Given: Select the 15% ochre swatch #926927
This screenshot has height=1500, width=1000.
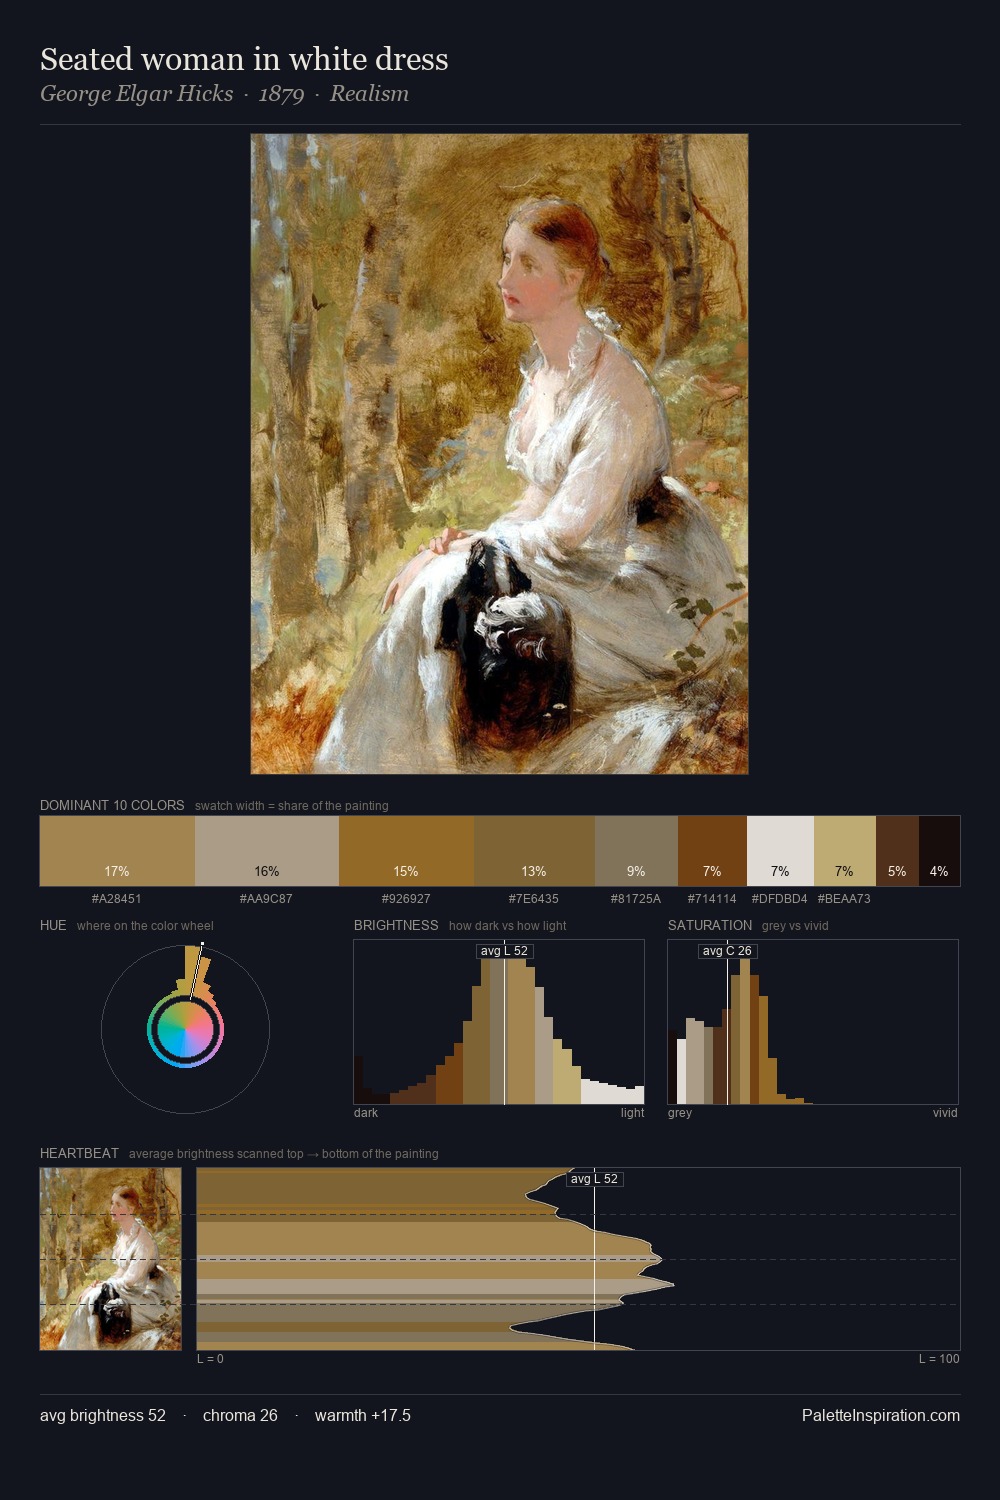Looking at the screenshot, I should point(406,851).
